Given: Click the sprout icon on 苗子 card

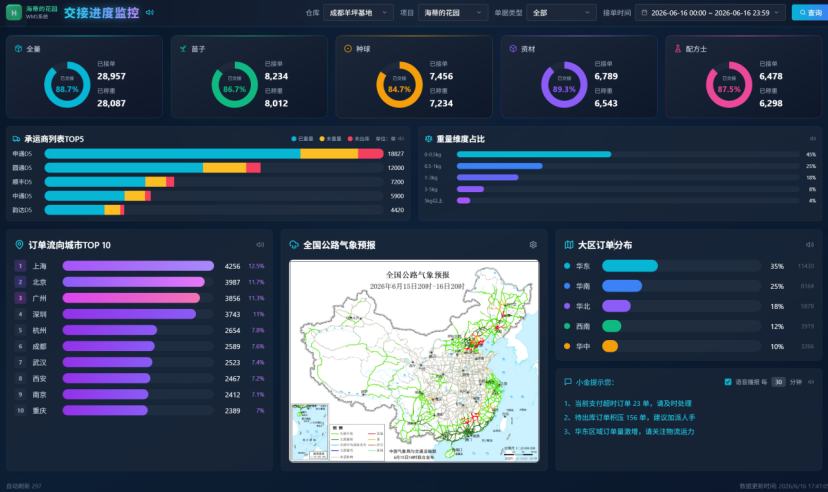Looking at the screenshot, I should tap(183, 49).
